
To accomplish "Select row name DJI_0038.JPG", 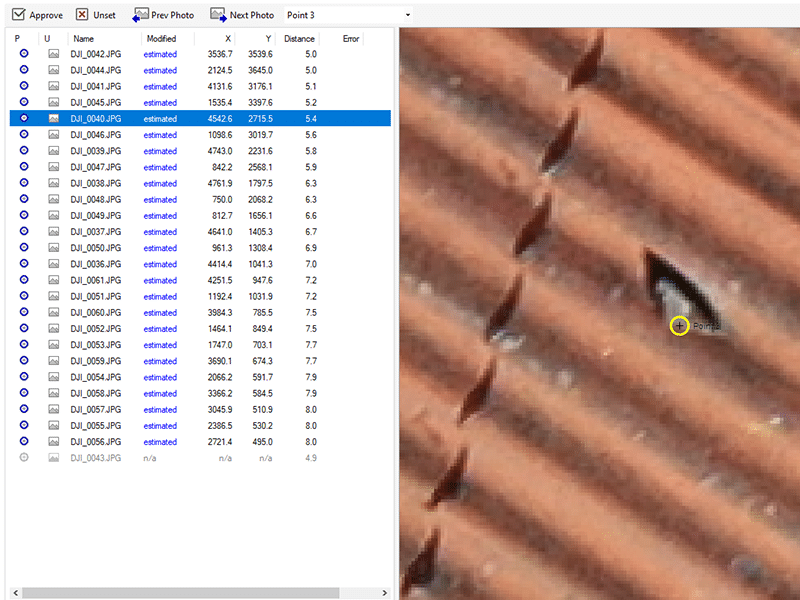I will point(96,183).
